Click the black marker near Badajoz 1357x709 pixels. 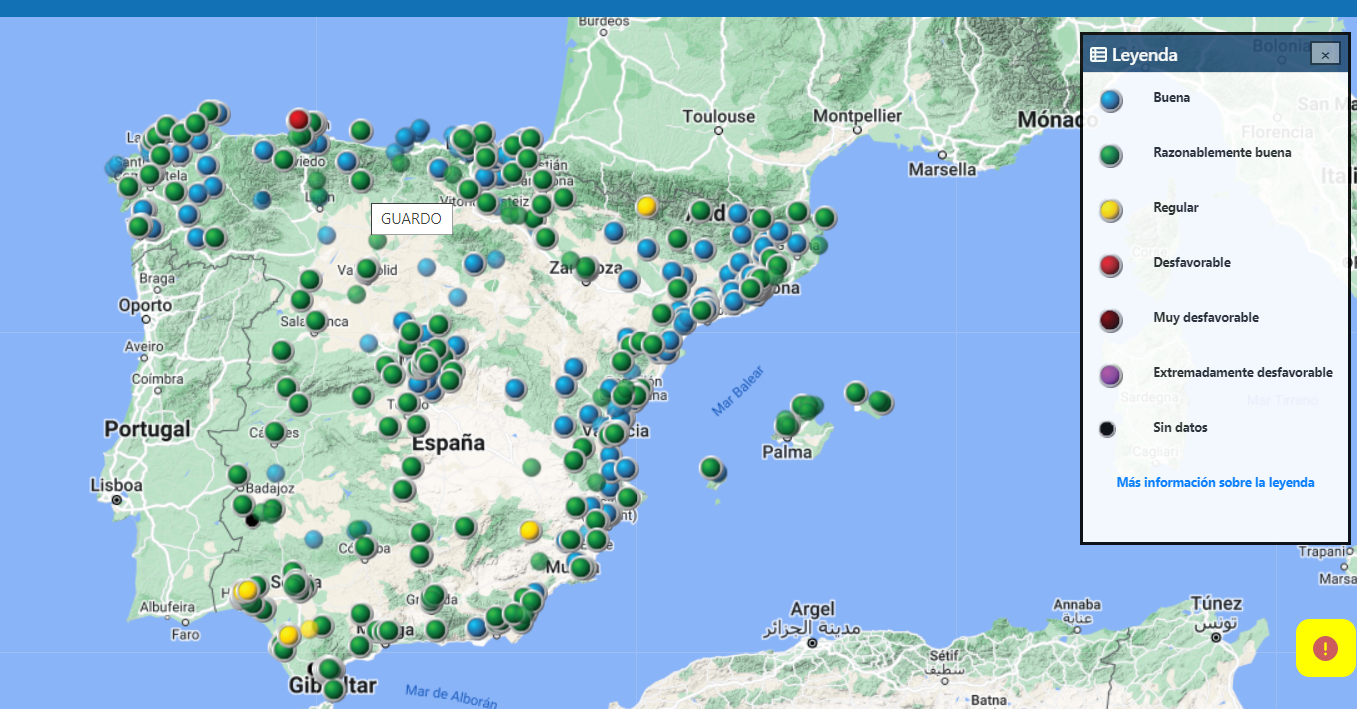point(252,520)
